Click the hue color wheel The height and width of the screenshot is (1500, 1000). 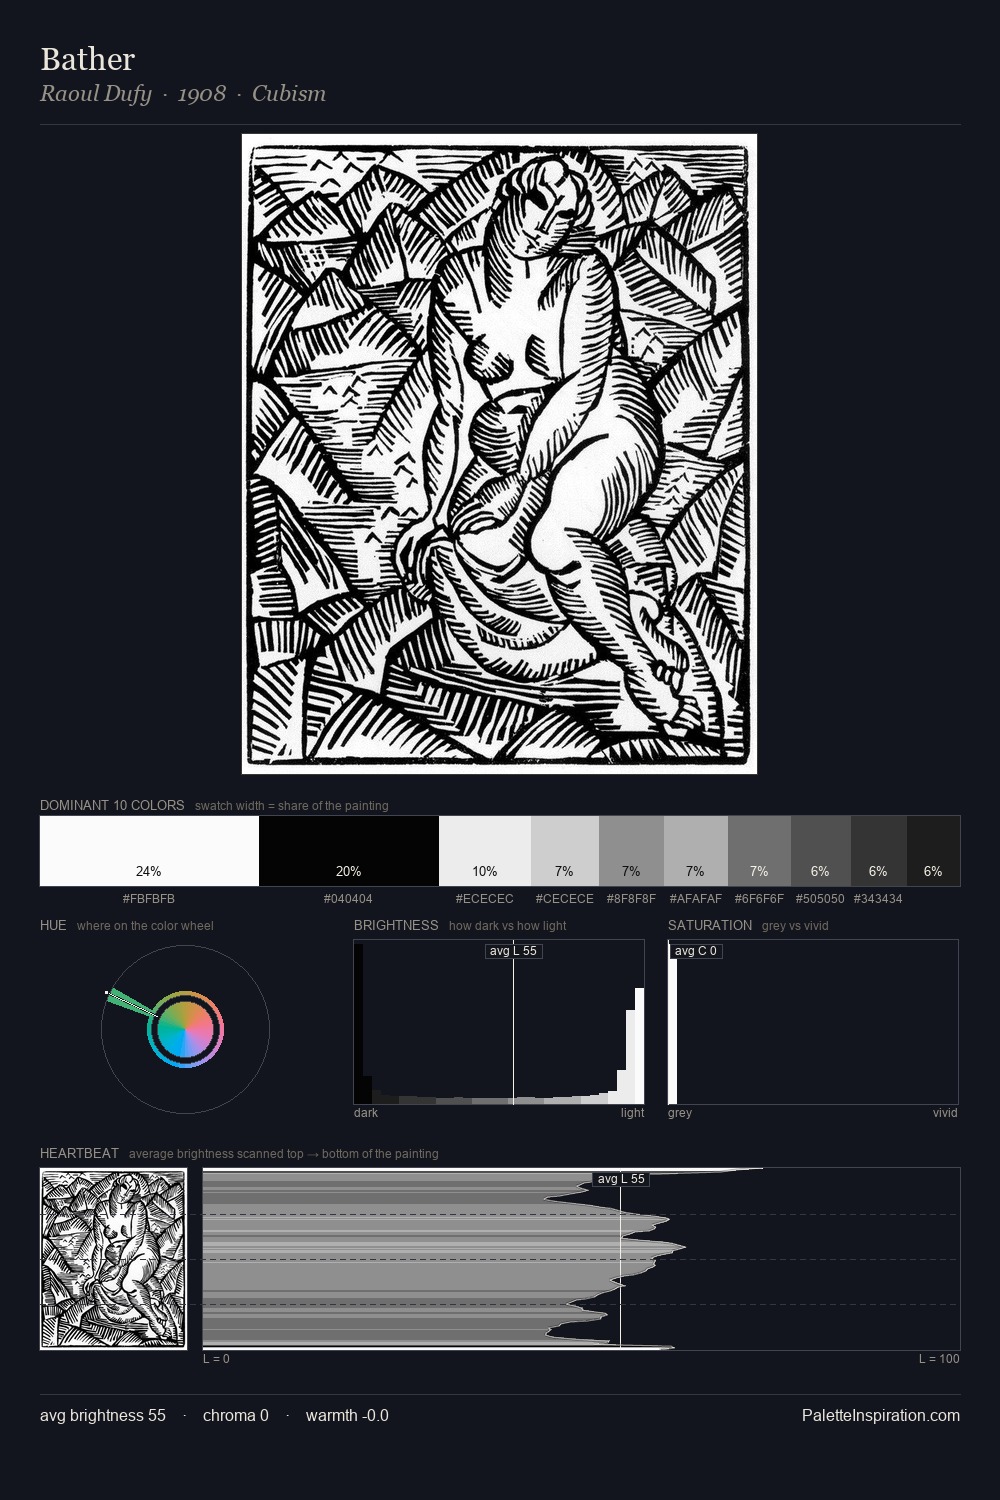tap(185, 1029)
